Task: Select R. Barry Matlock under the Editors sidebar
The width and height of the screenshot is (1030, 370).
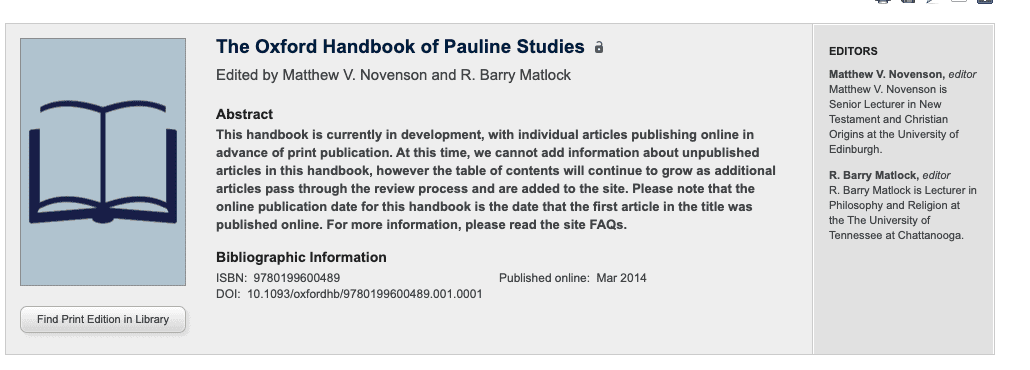Action: (x=874, y=175)
